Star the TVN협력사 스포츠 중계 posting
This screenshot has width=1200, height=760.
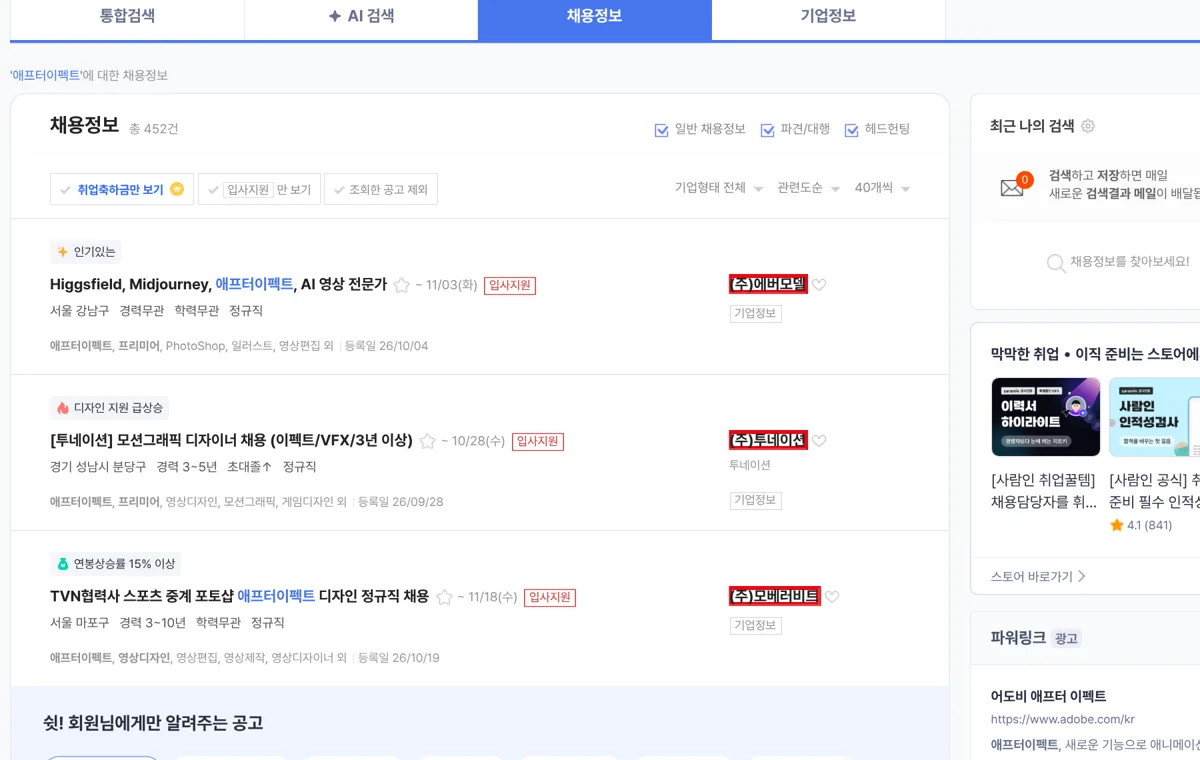[x=444, y=597]
